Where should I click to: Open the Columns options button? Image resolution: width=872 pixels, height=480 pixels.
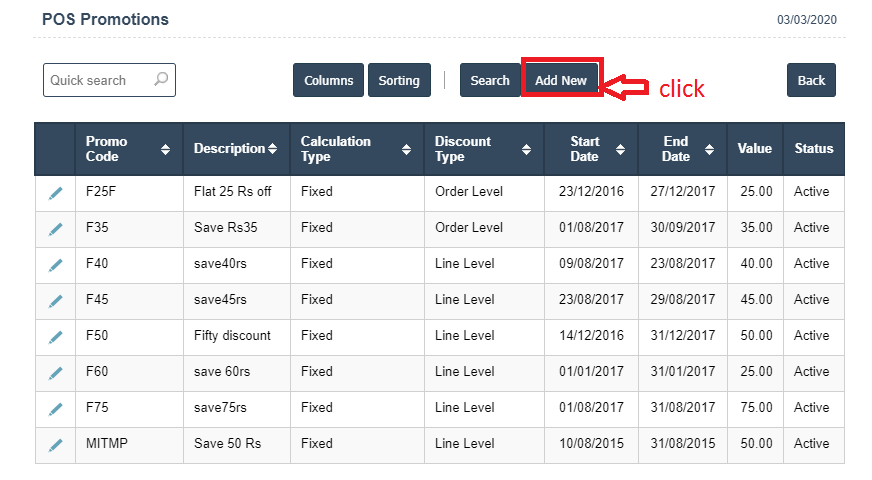[x=328, y=81]
